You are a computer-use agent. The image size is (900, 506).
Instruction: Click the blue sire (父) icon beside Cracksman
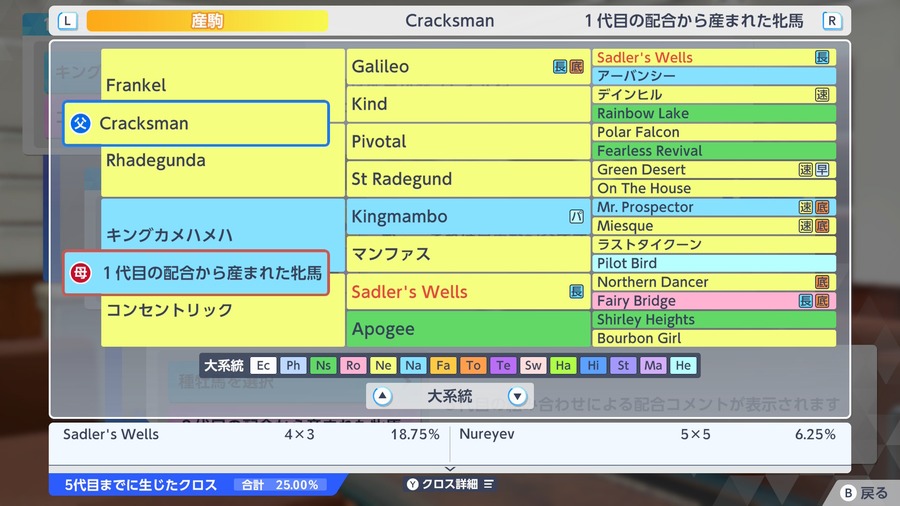pos(81,123)
